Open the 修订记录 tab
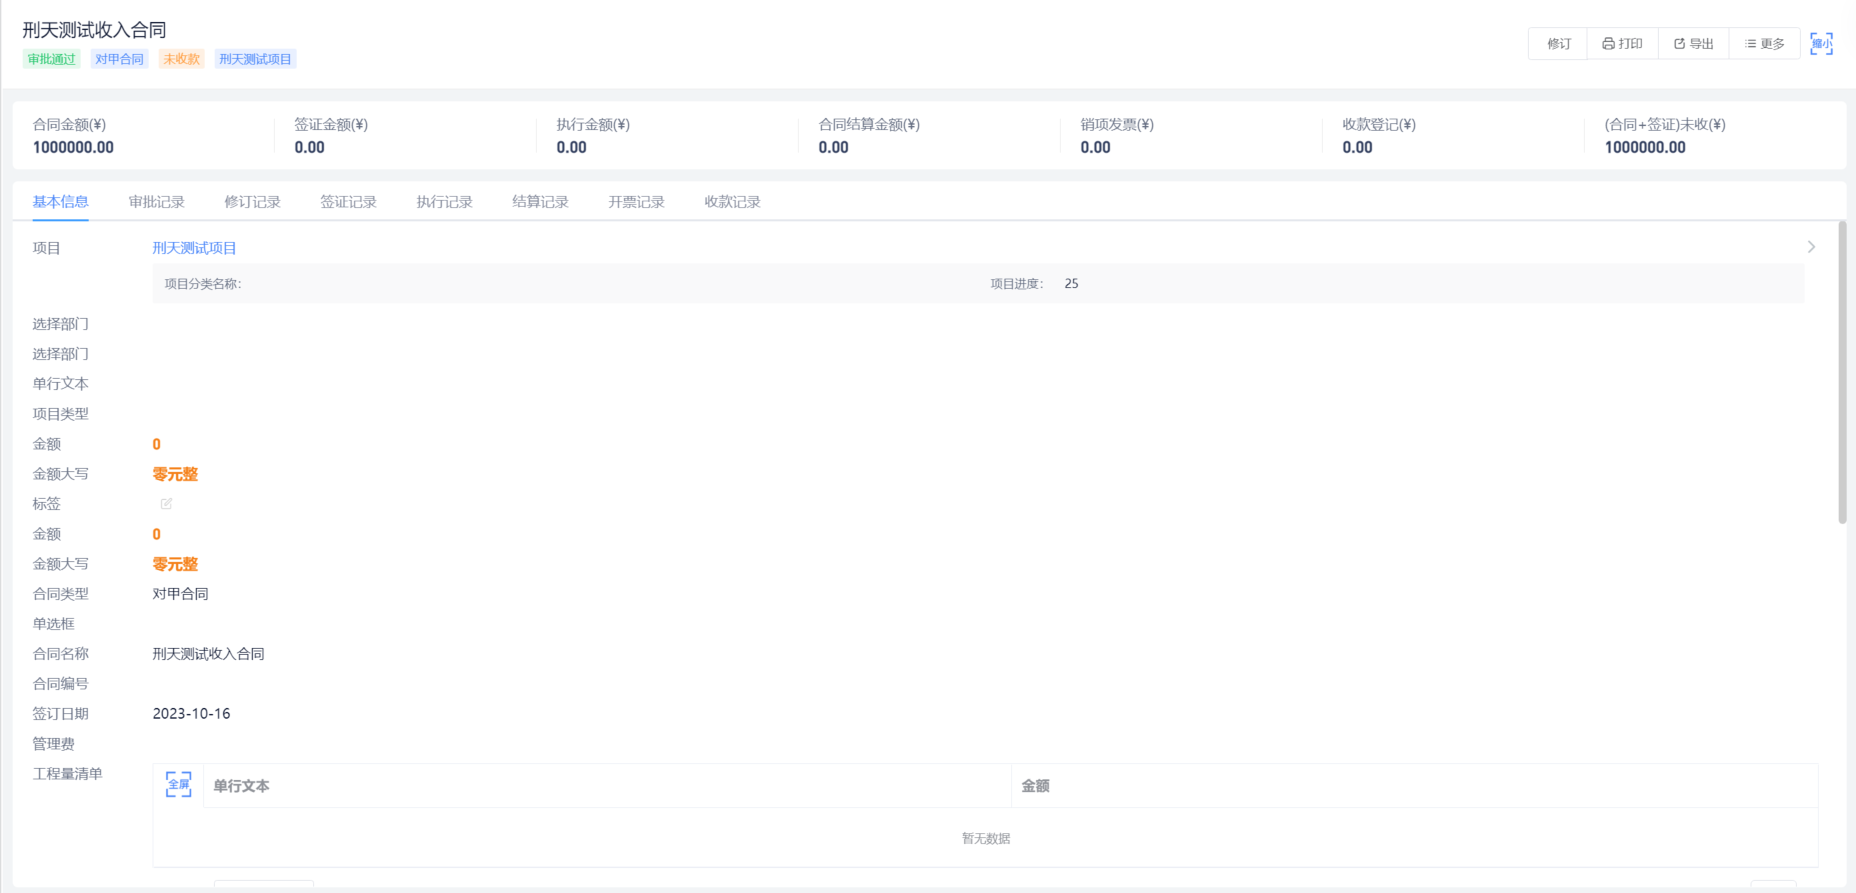Image resolution: width=1856 pixels, height=893 pixels. tap(252, 202)
